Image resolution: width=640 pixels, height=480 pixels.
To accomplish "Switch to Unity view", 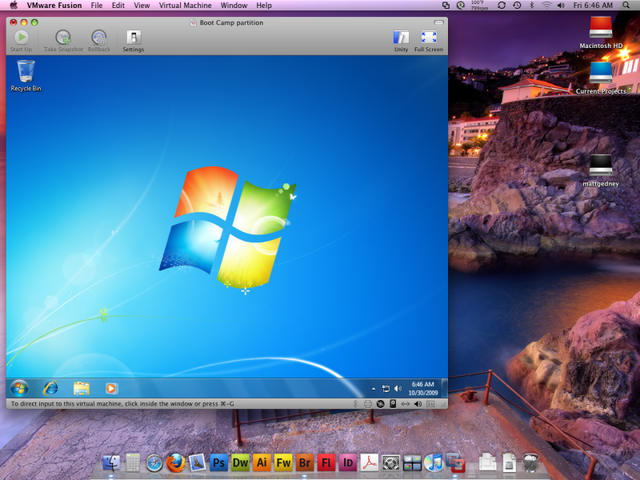I will tap(401, 38).
